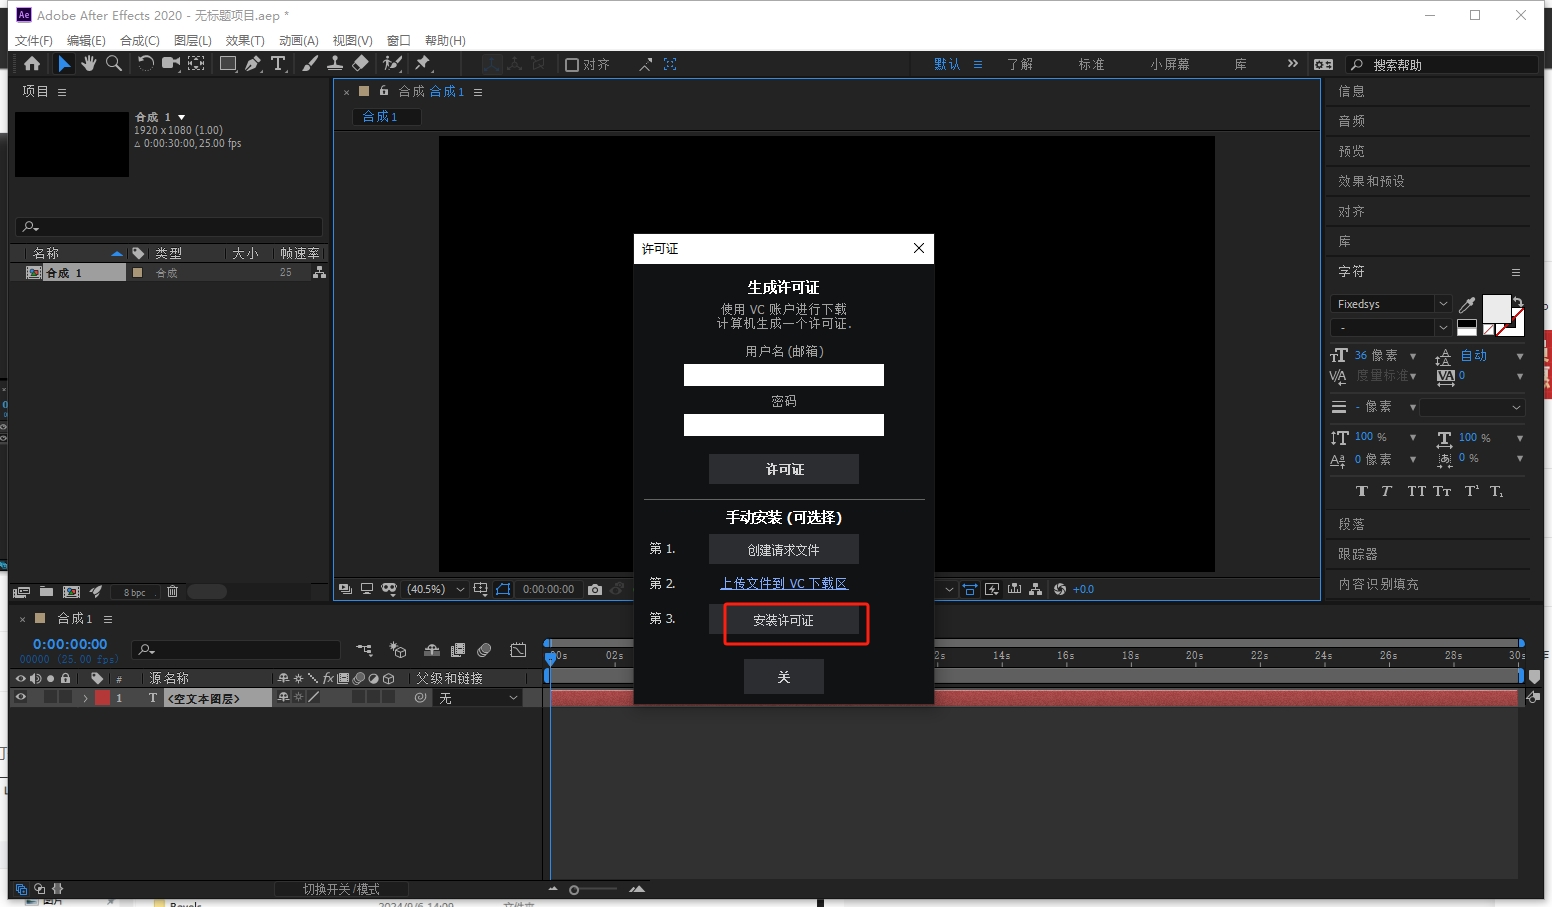1552x907 pixels.
Task: Select the Brush tool
Action: [x=310, y=64]
